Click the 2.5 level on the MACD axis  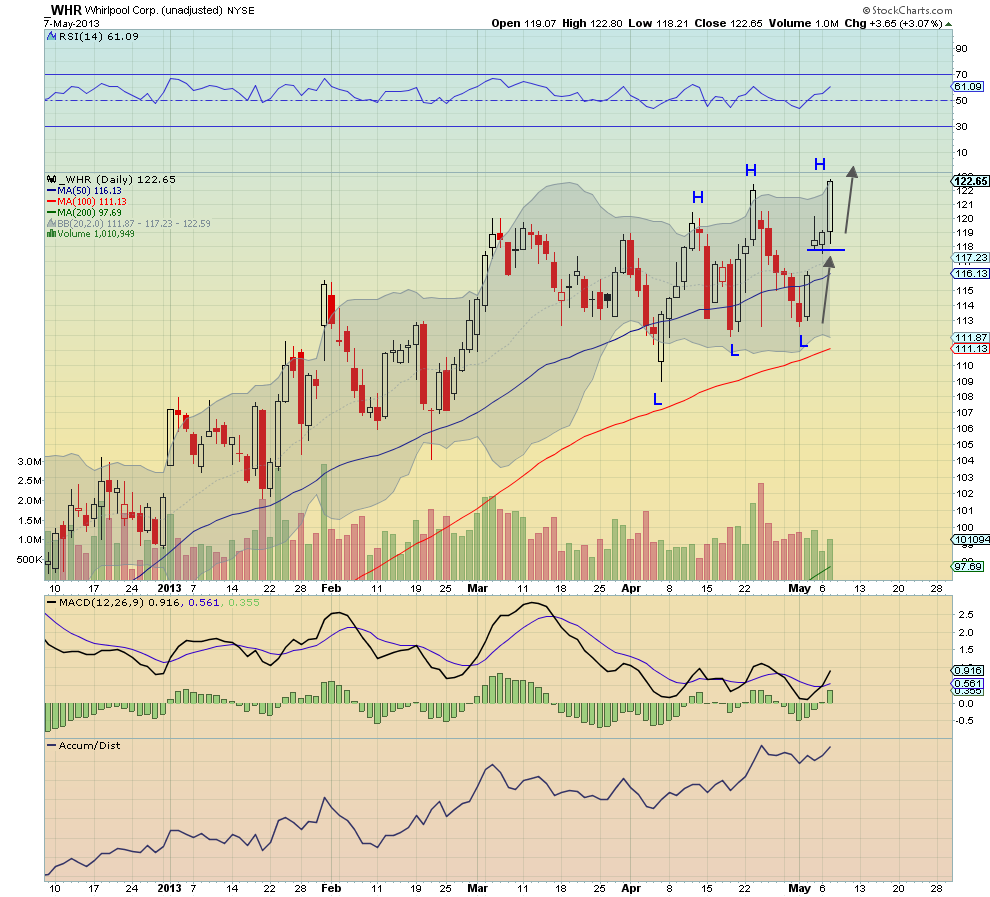coord(966,614)
